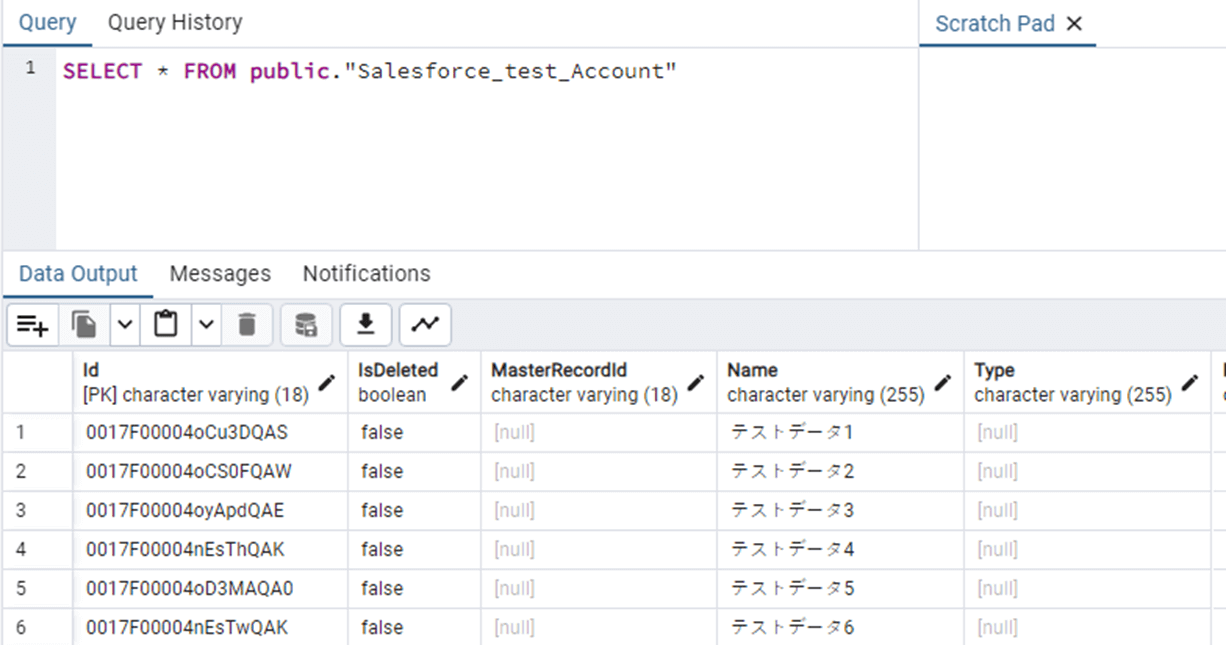Switch to the Query History tab
This screenshot has width=1226, height=645.
click(175, 22)
